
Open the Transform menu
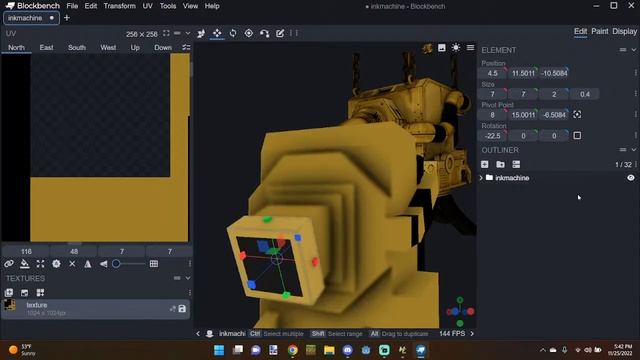pos(119,6)
